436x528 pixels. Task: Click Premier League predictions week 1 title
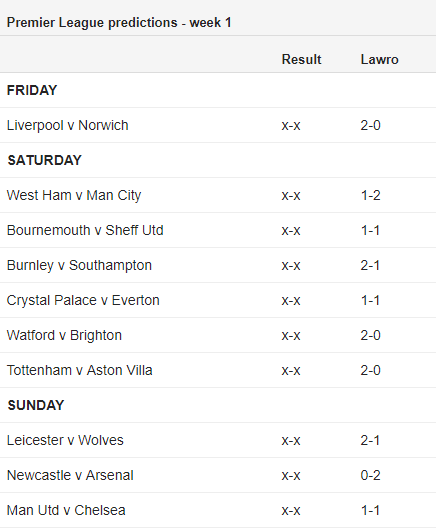pos(119,23)
